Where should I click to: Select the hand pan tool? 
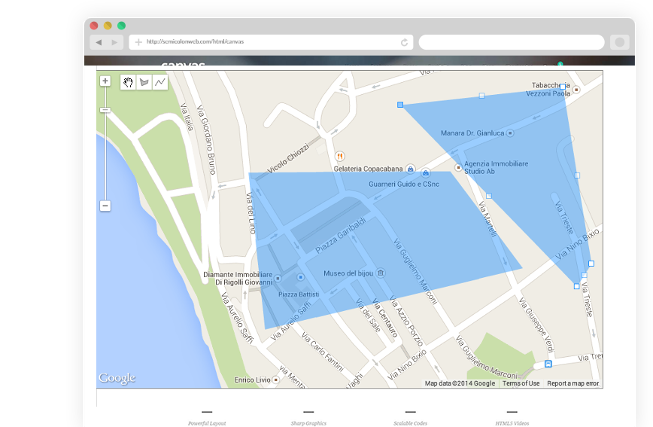point(128,82)
